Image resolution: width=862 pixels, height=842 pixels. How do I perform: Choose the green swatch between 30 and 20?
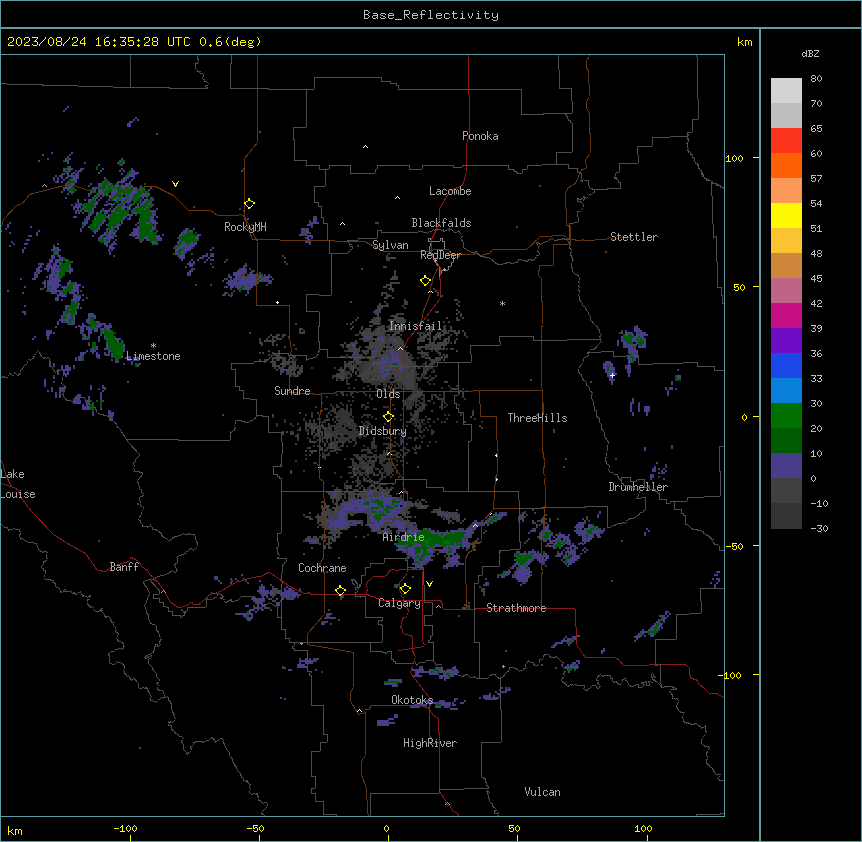[x=786, y=416]
